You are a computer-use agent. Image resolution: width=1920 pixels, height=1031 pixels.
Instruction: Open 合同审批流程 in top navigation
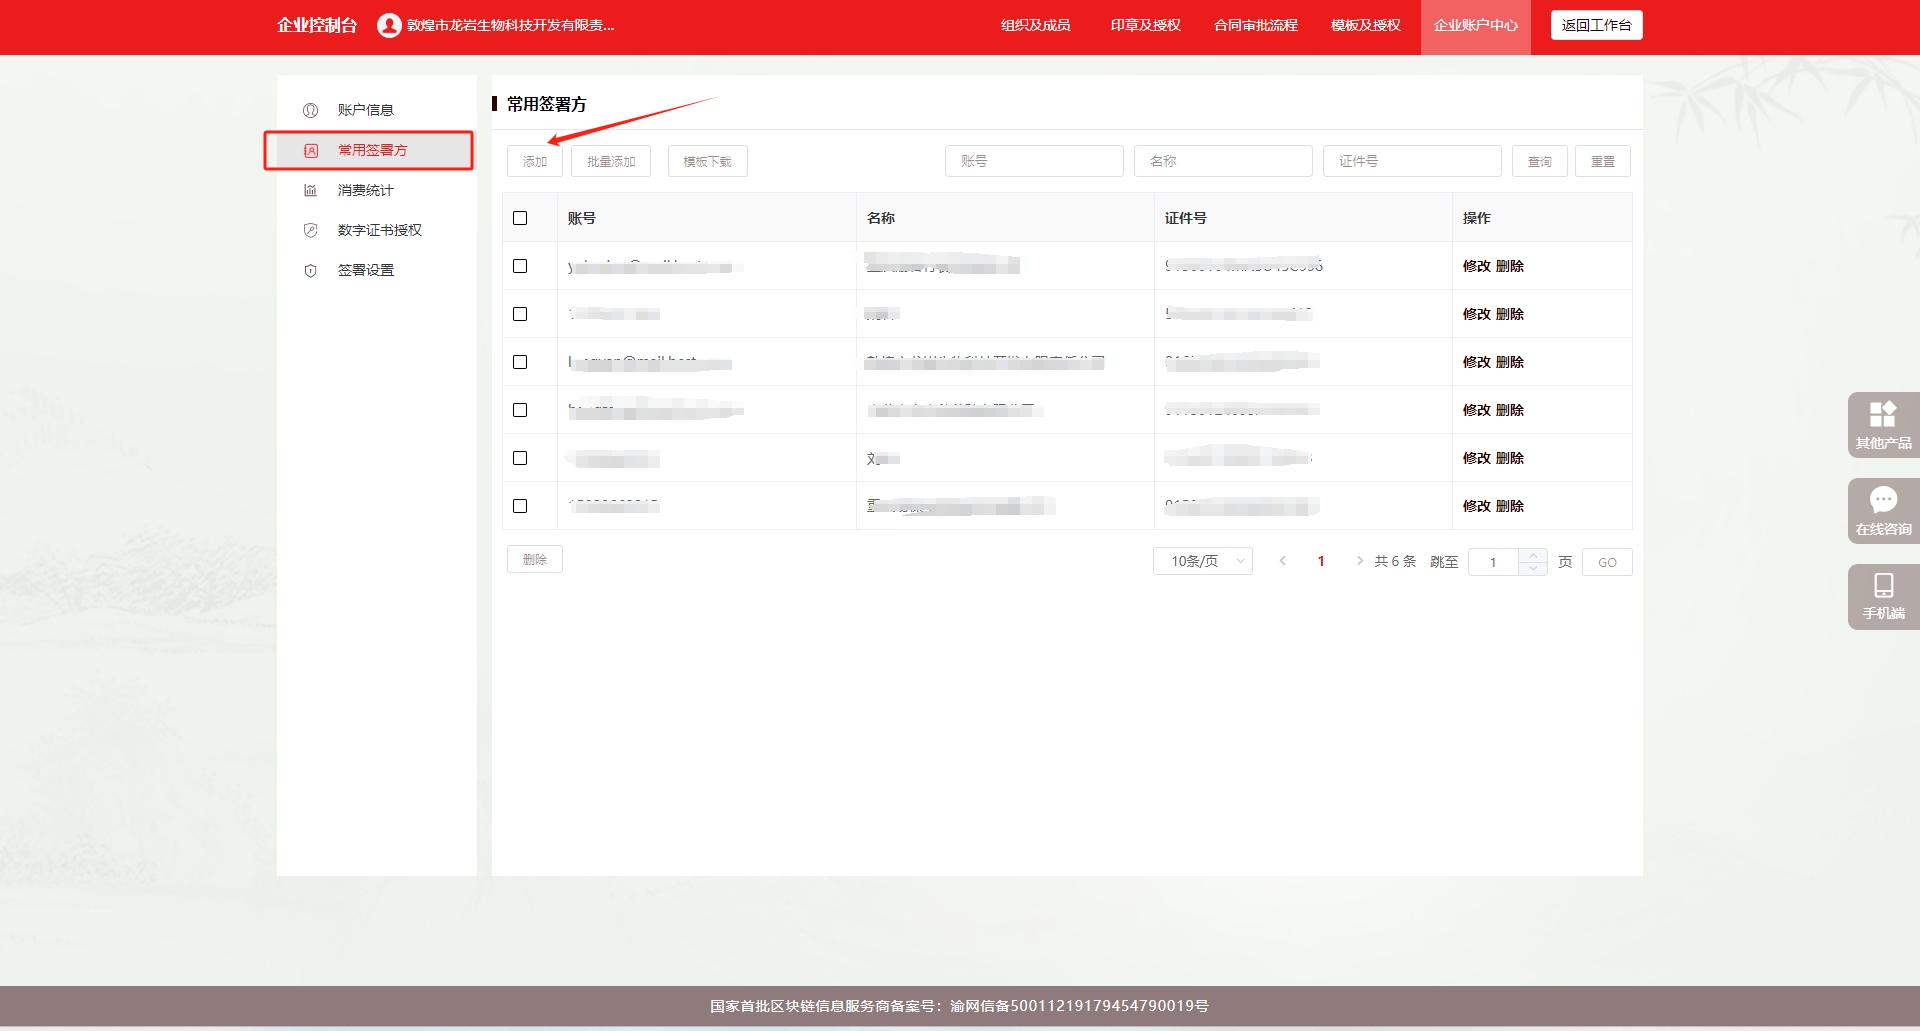(x=1255, y=25)
